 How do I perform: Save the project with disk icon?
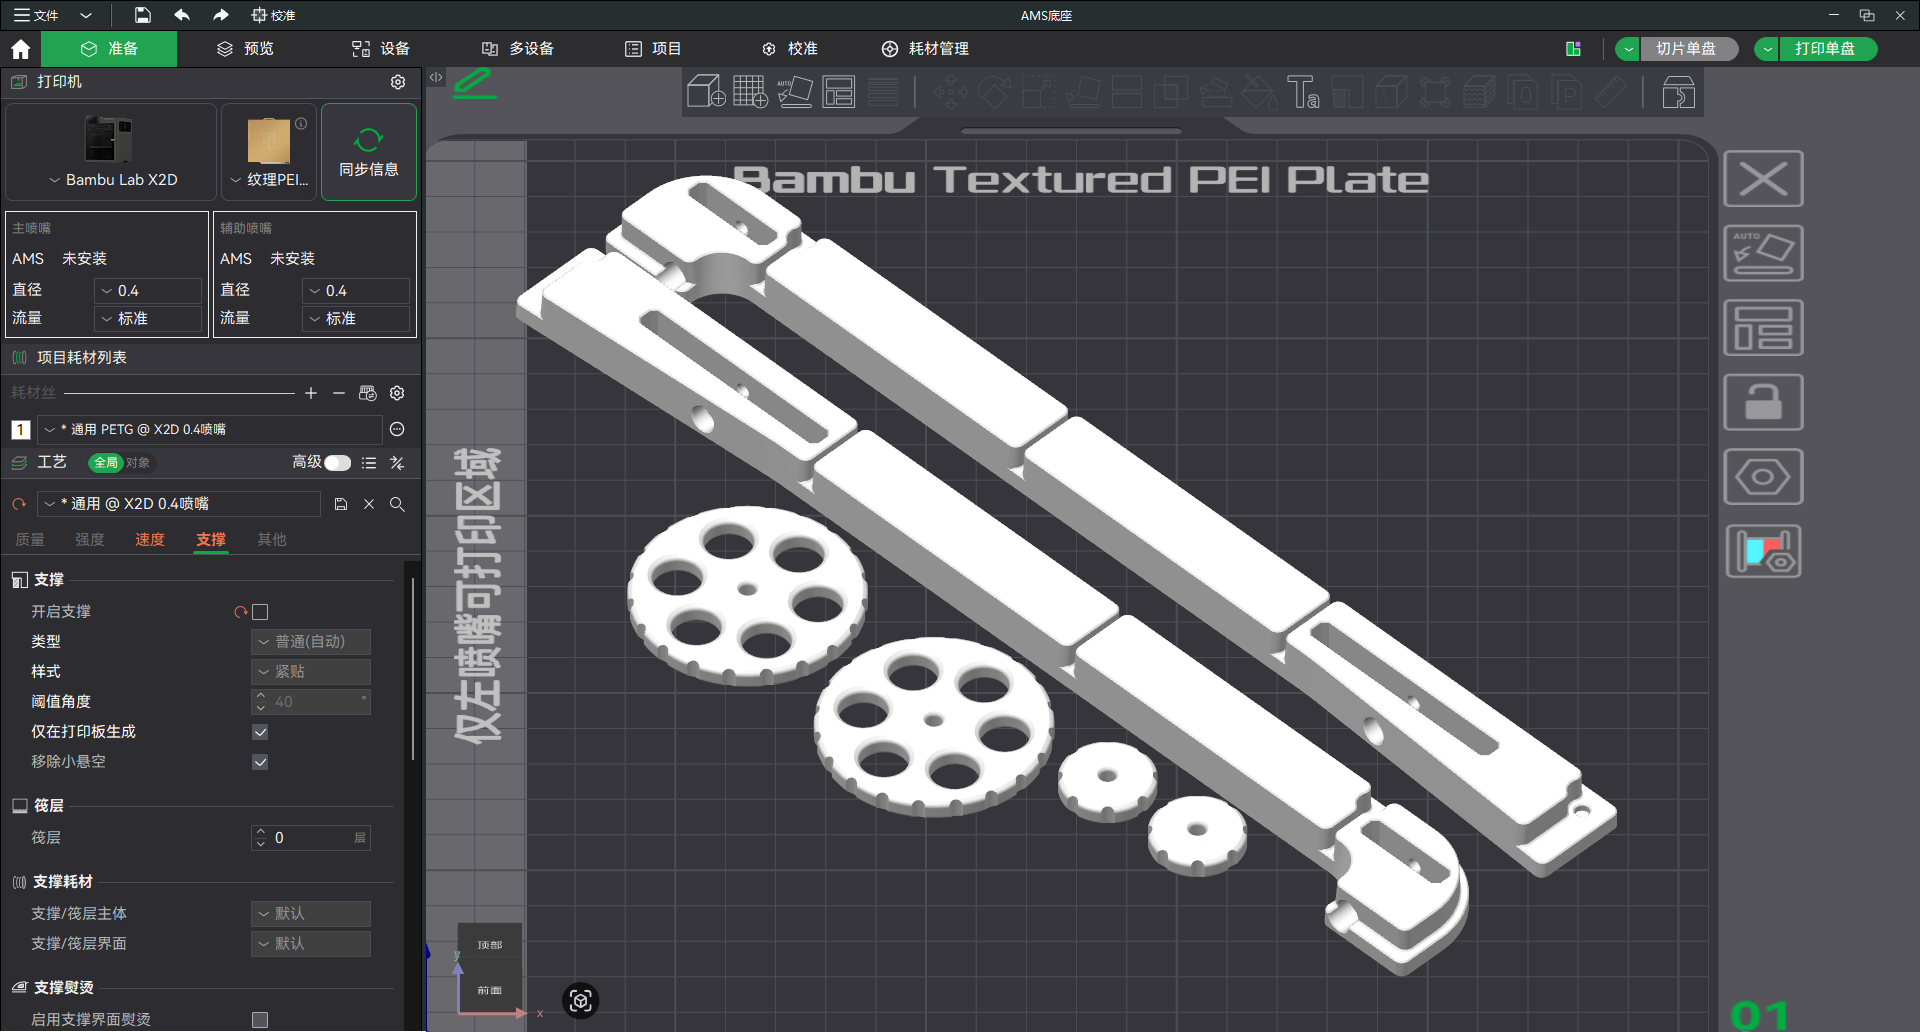[x=143, y=15]
